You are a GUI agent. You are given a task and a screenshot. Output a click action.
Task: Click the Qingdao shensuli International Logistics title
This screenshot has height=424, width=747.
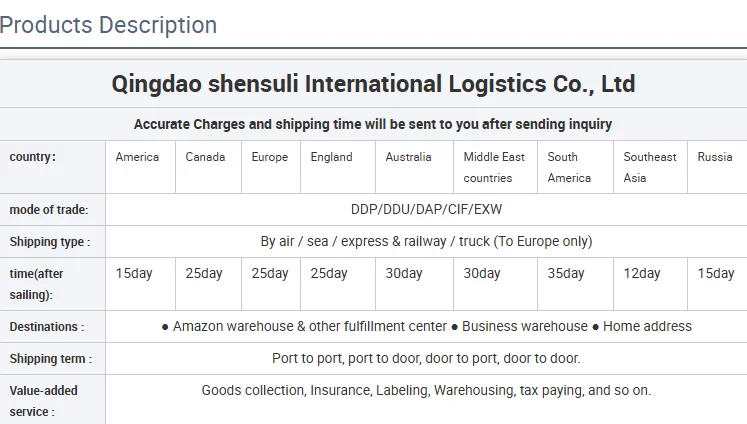pos(373,84)
